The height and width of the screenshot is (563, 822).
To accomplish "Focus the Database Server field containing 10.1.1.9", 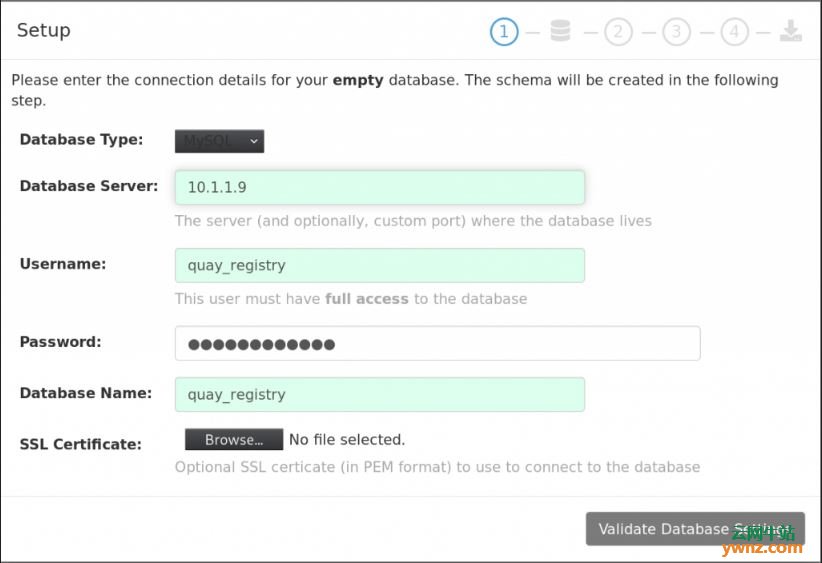I will [379, 187].
